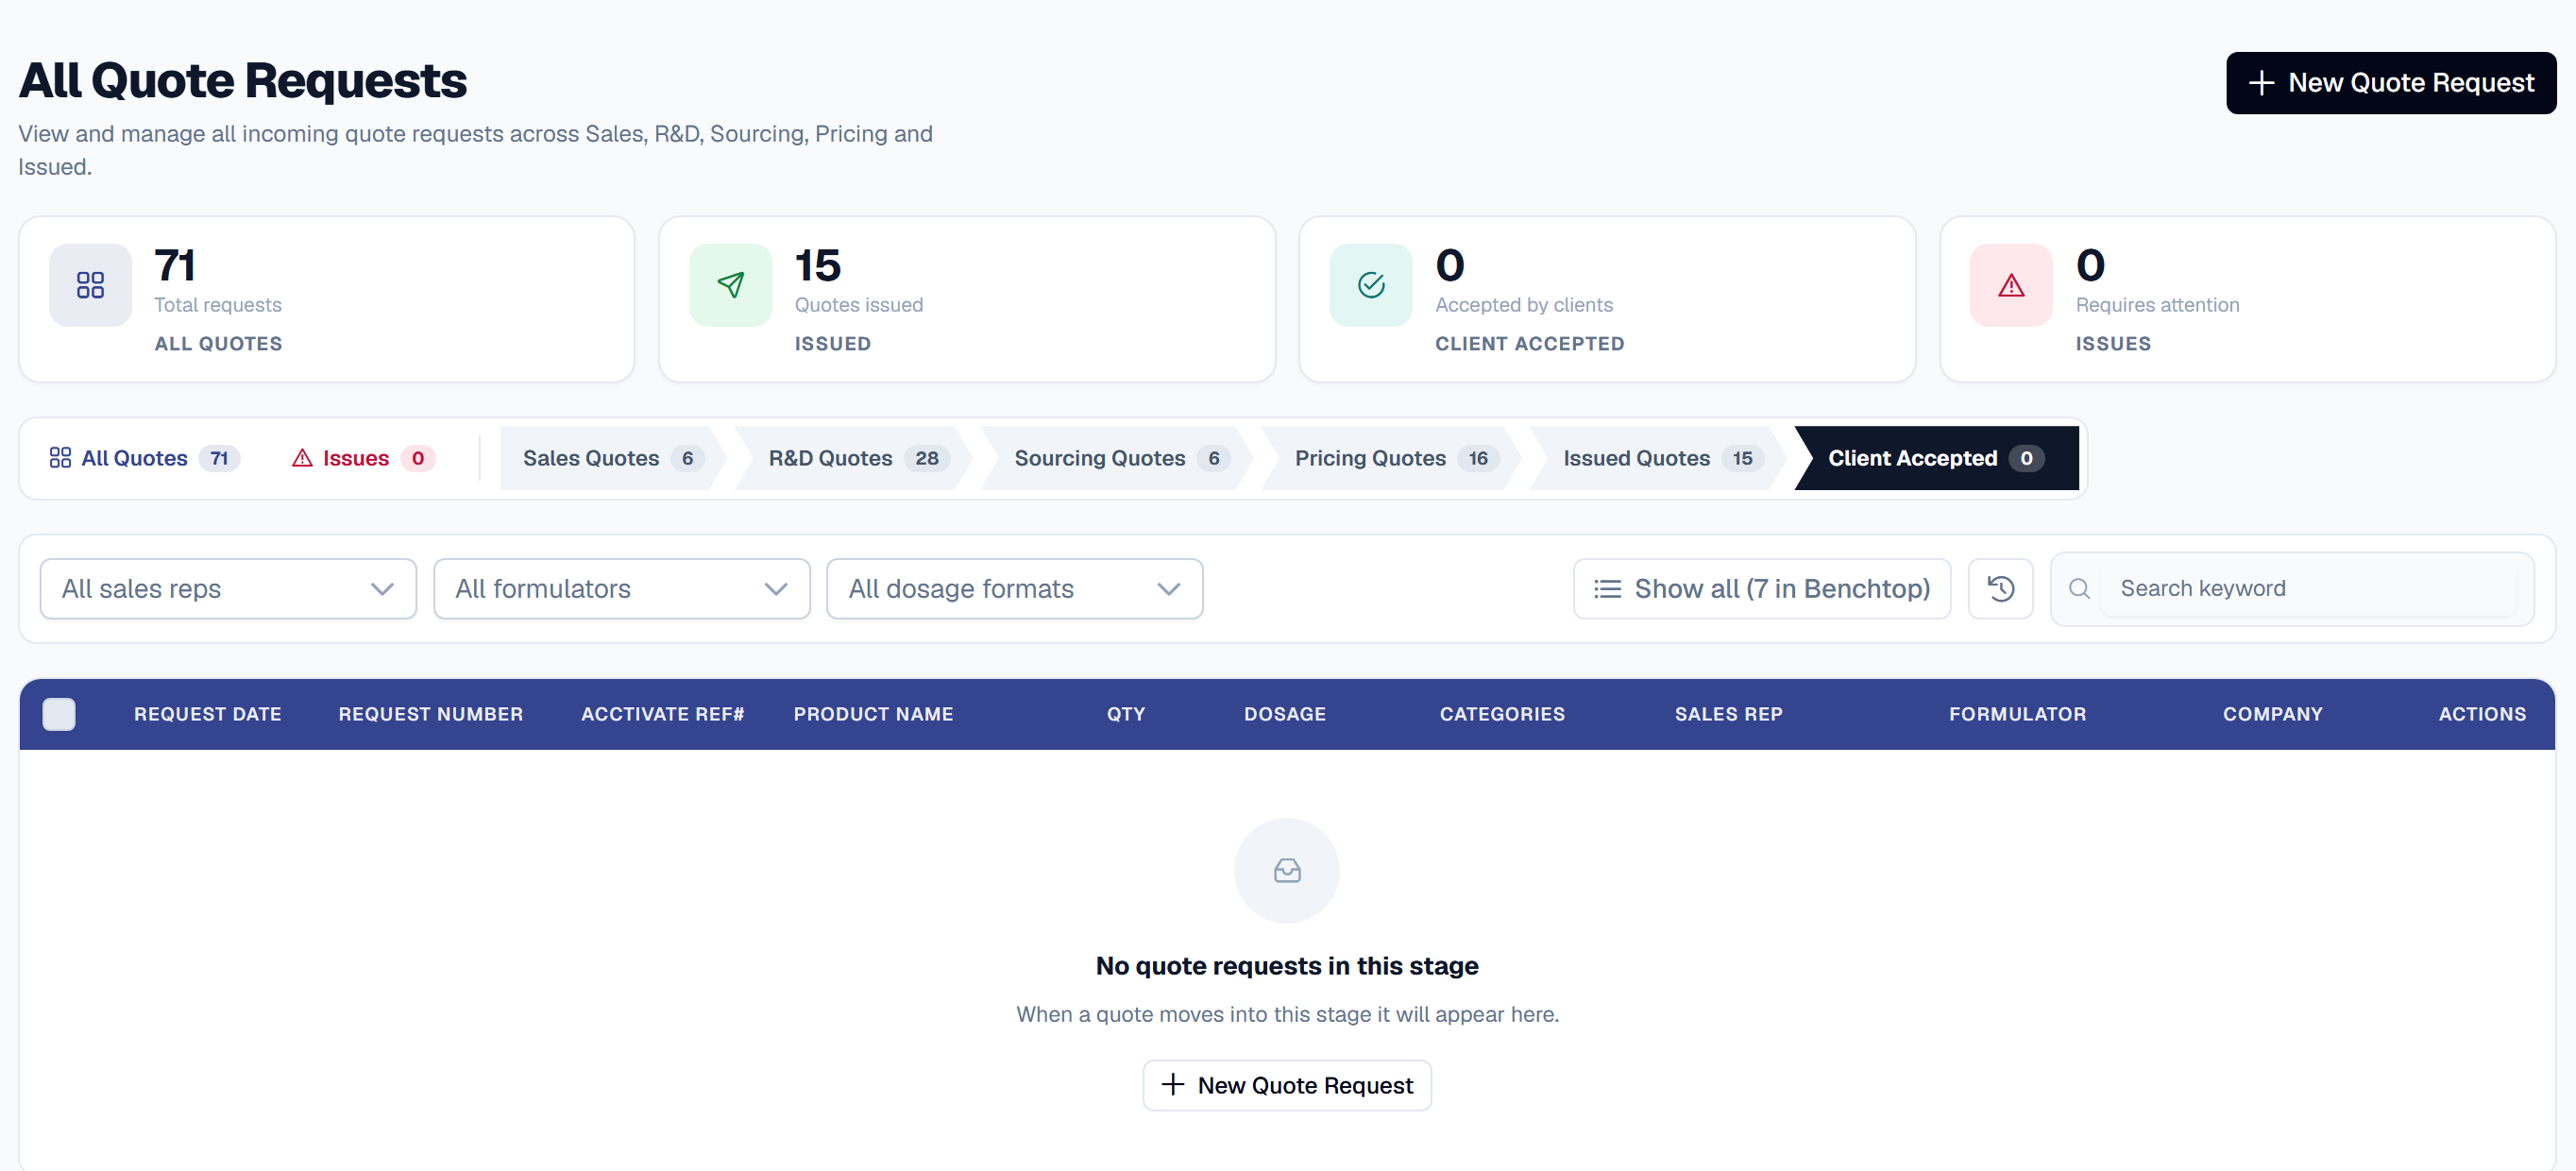Open the ALL QUOTES summary card

(326, 299)
